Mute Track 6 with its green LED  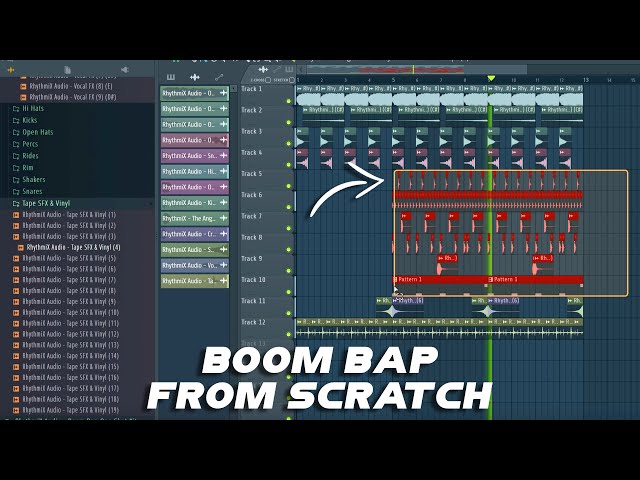[x=289, y=207]
